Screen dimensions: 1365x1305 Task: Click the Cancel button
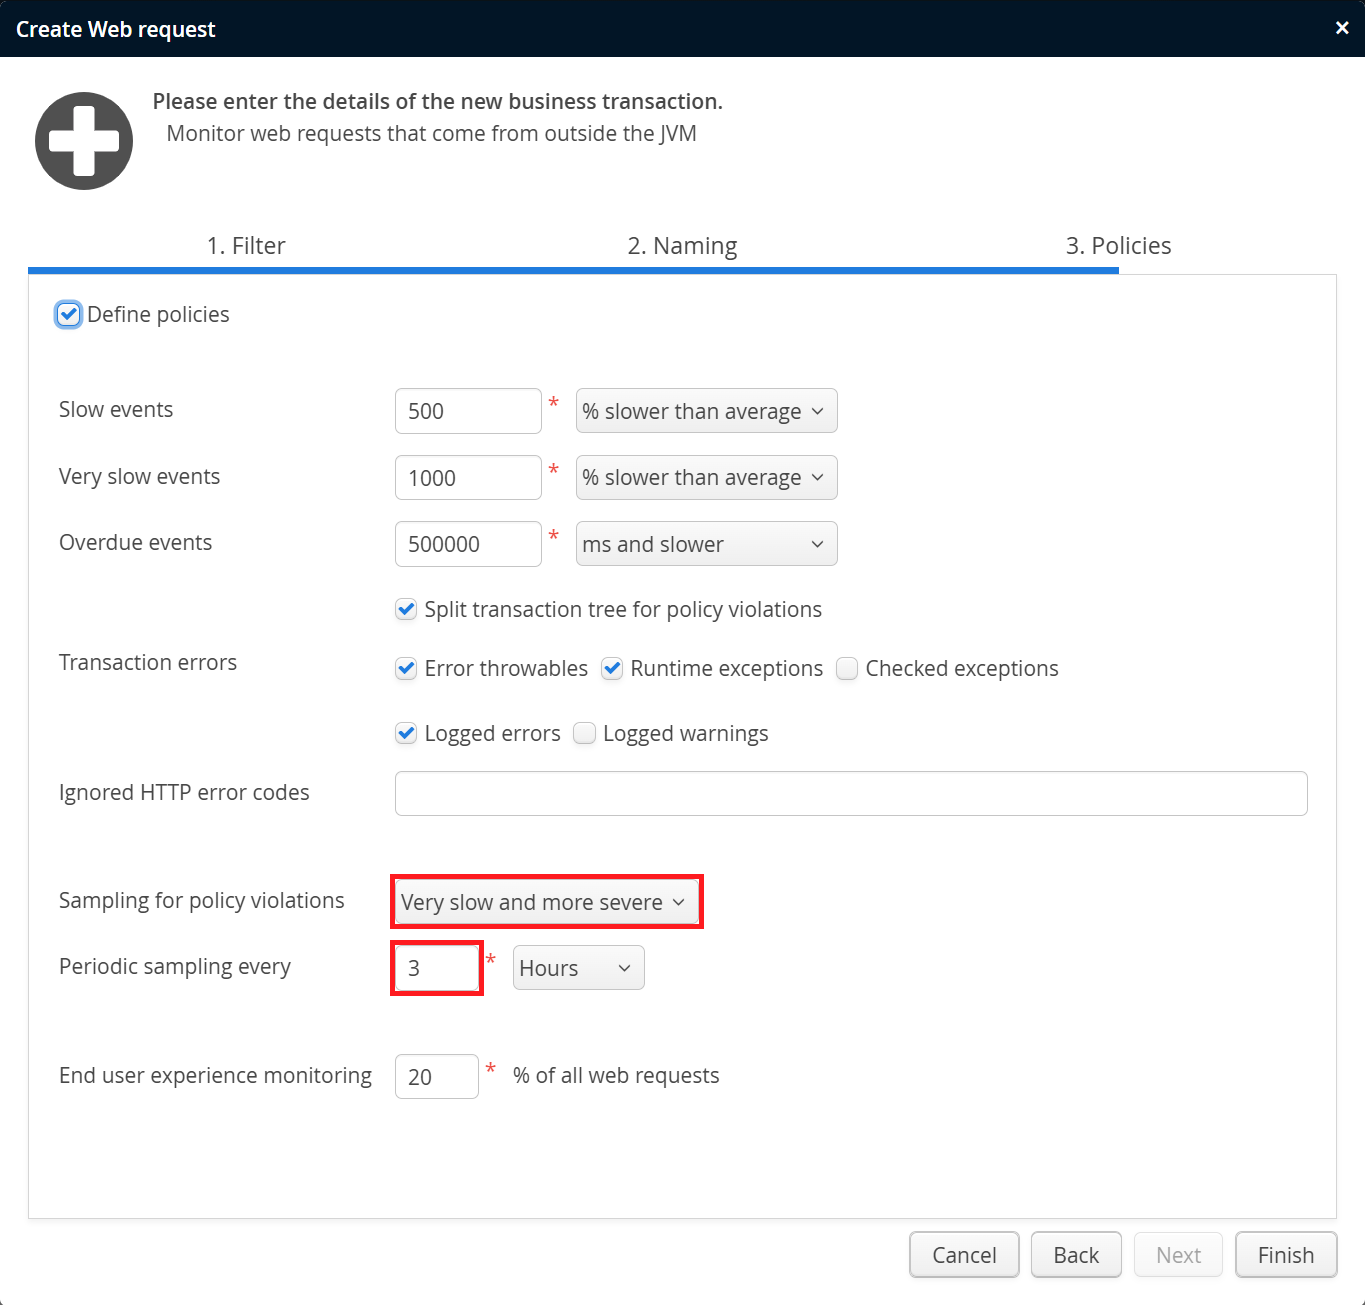pyautogui.click(x=964, y=1255)
